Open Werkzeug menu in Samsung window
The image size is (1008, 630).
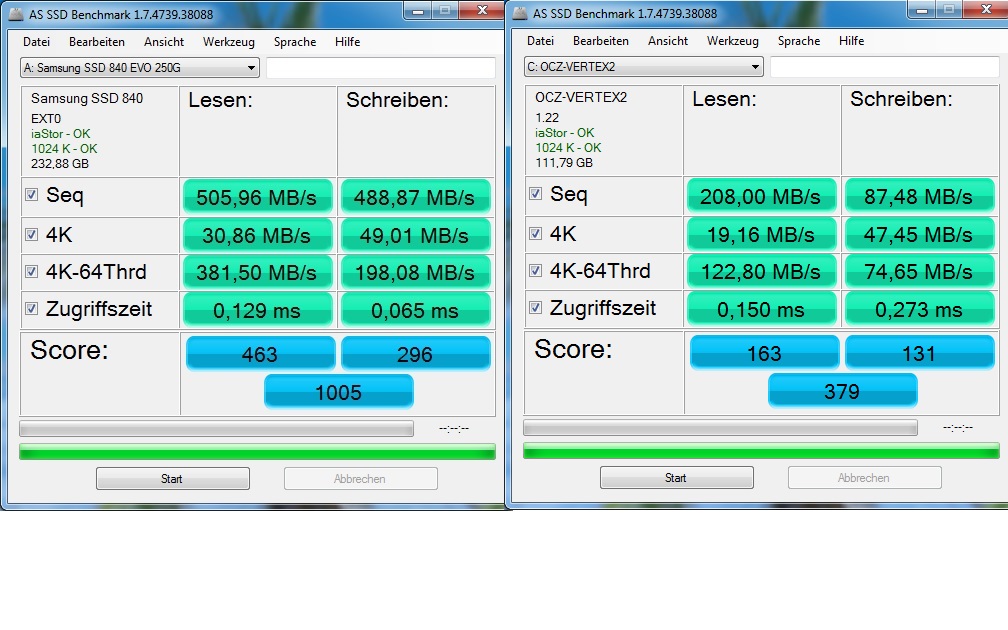point(229,42)
